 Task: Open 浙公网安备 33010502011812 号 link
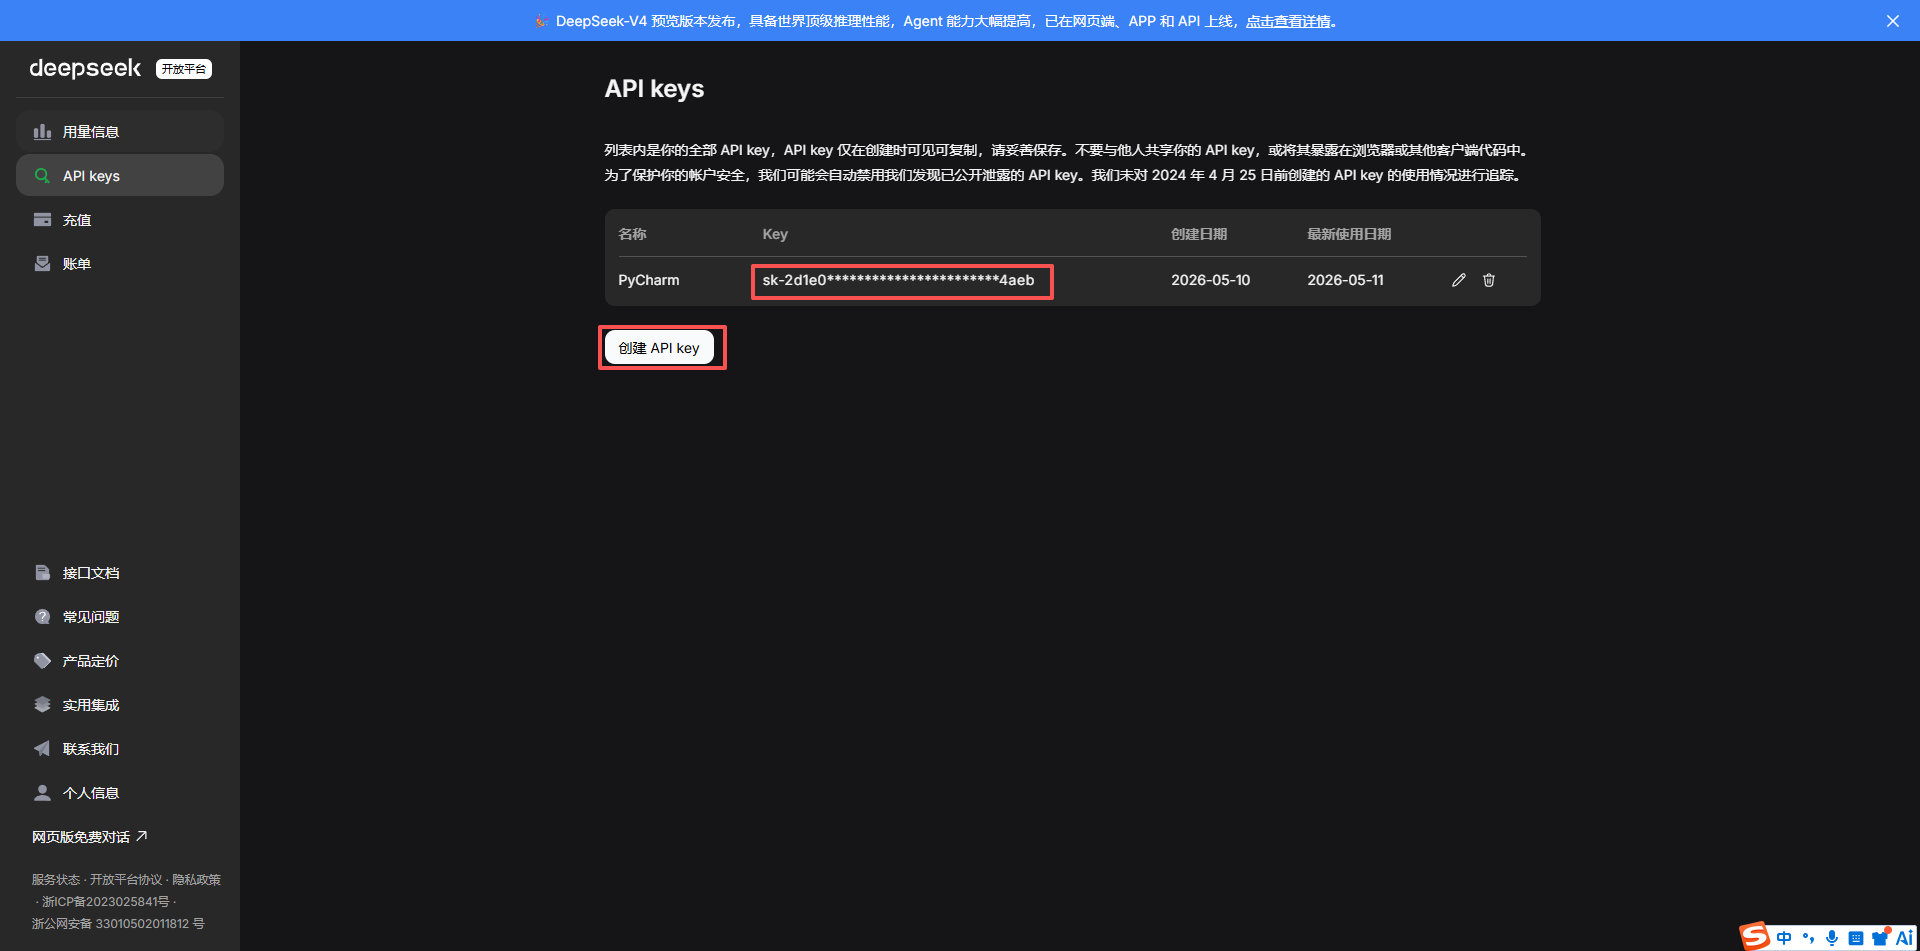tap(118, 924)
